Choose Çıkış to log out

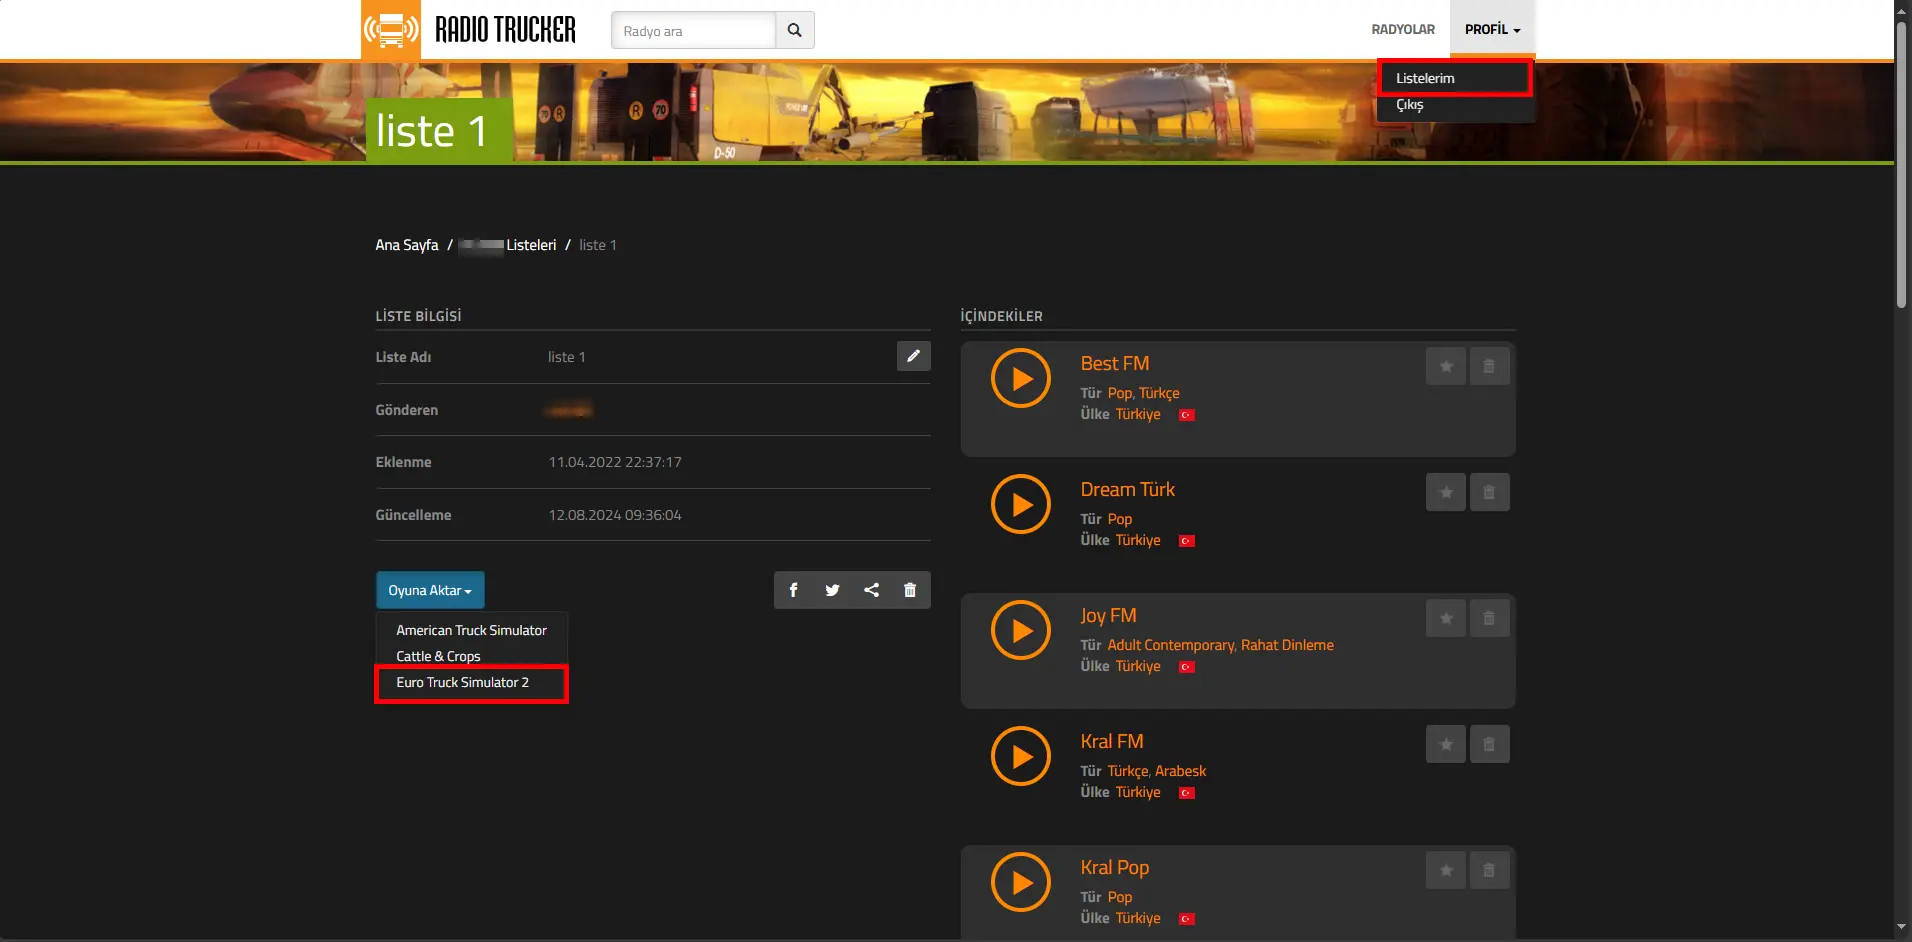pos(1410,104)
